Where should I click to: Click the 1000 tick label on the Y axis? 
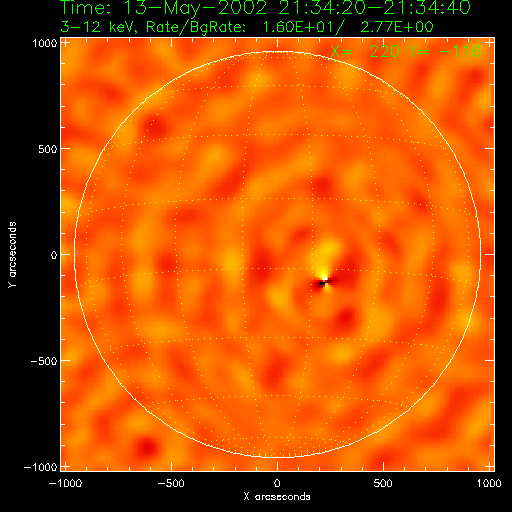[45, 43]
